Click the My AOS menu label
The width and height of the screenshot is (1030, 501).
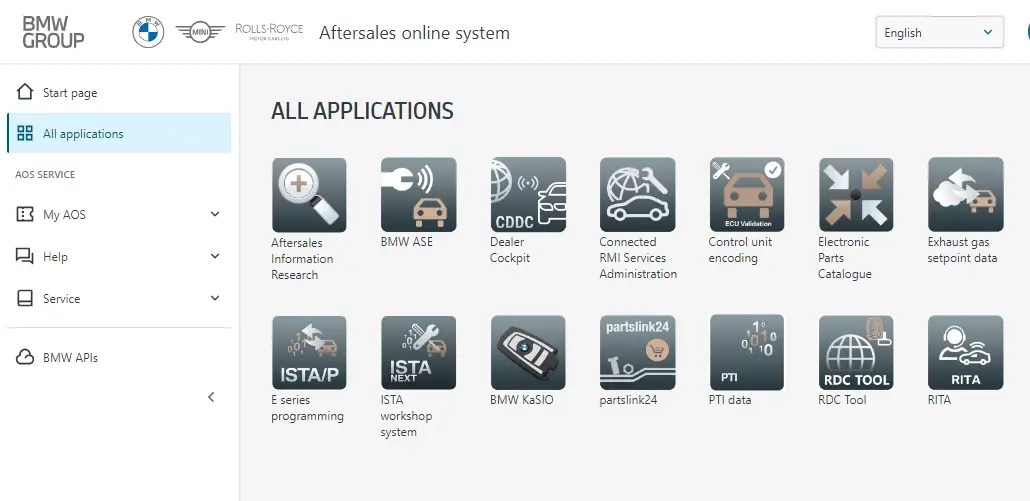pyautogui.click(x=64, y=215)
